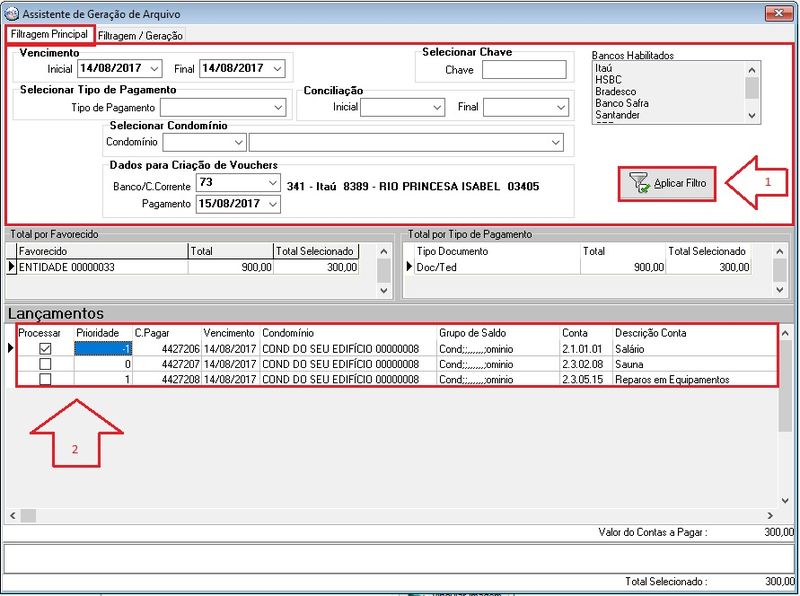Switch to Filtragem / Geração tab
The width and height of the screenshot is (800, 596).
[140, 35]
